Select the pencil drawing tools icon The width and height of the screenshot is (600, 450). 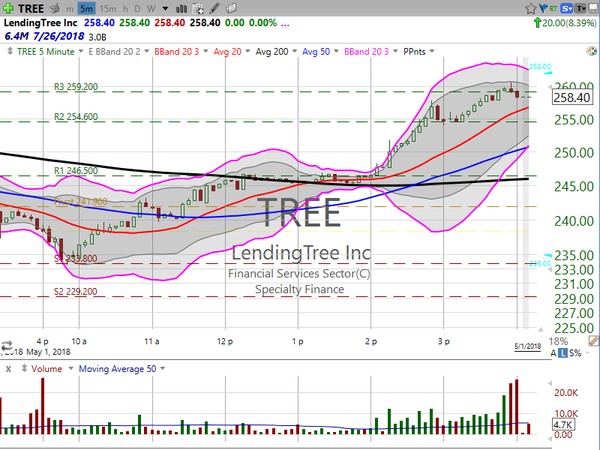click(215, 8)
